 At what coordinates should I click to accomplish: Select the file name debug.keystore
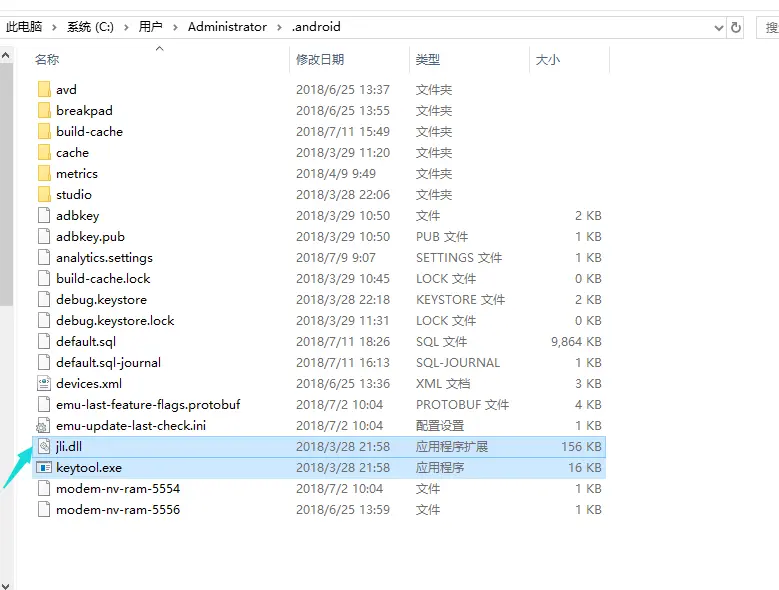(101, 300)
